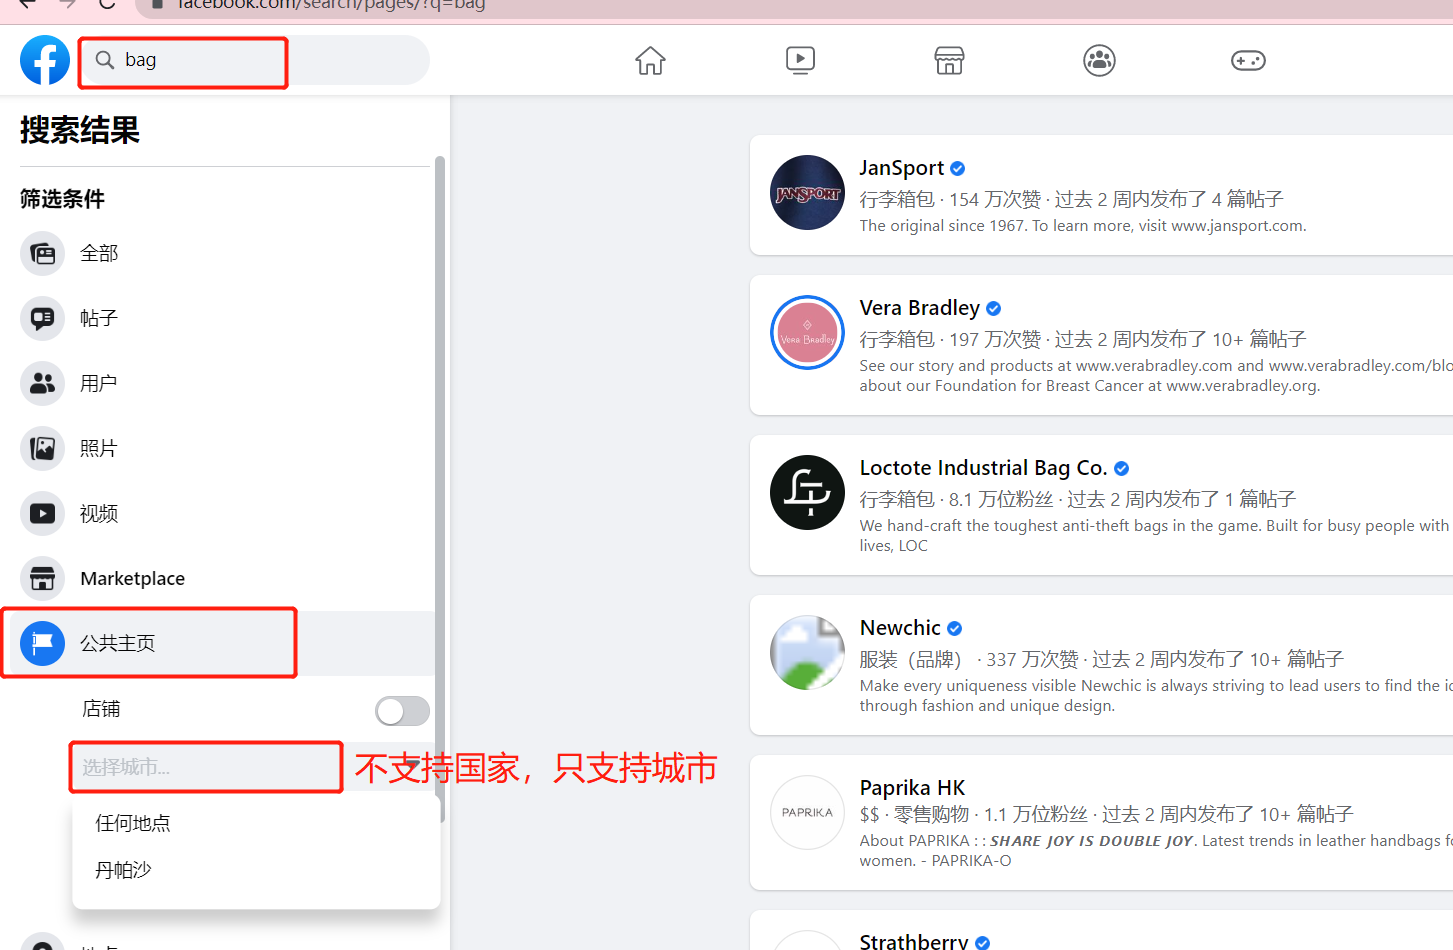
Task: Select the 公共主页 flag icon
Action: point(42,644)
